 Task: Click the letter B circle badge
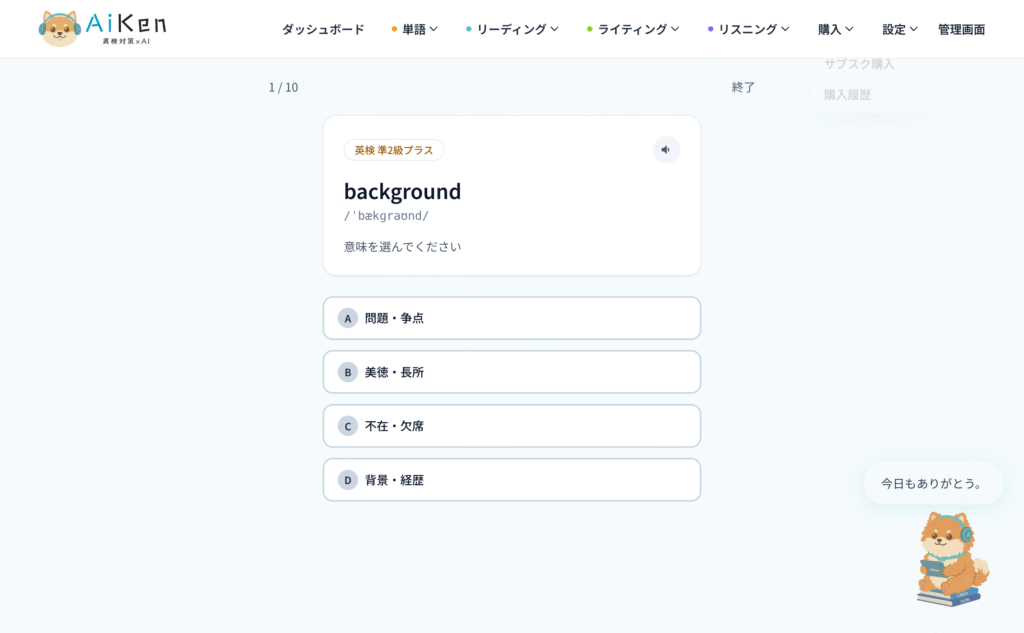347,372
